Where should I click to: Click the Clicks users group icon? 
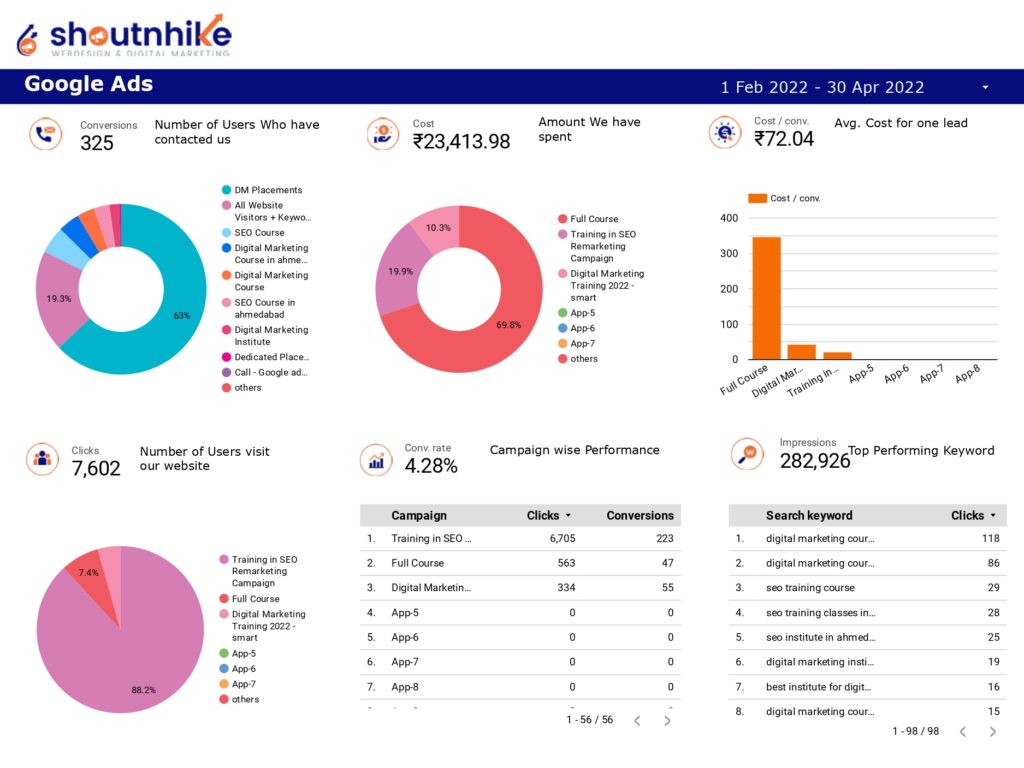tap(42, 458)
